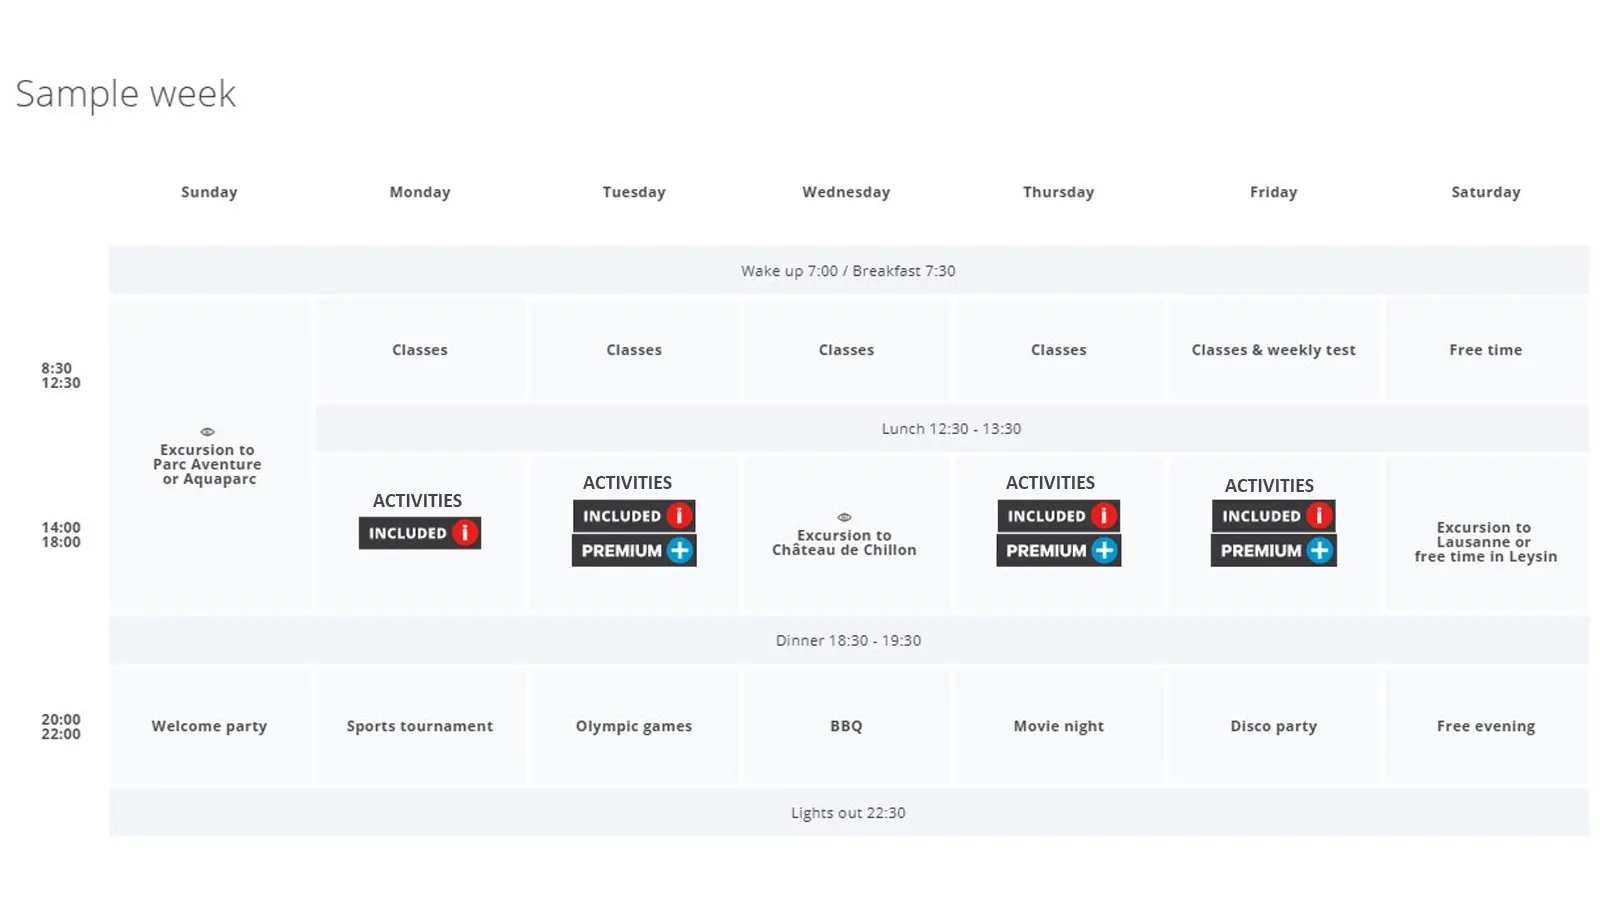Click Friday's Included activities button
Screen dimensions: 1600x900
coord(1261,516)
